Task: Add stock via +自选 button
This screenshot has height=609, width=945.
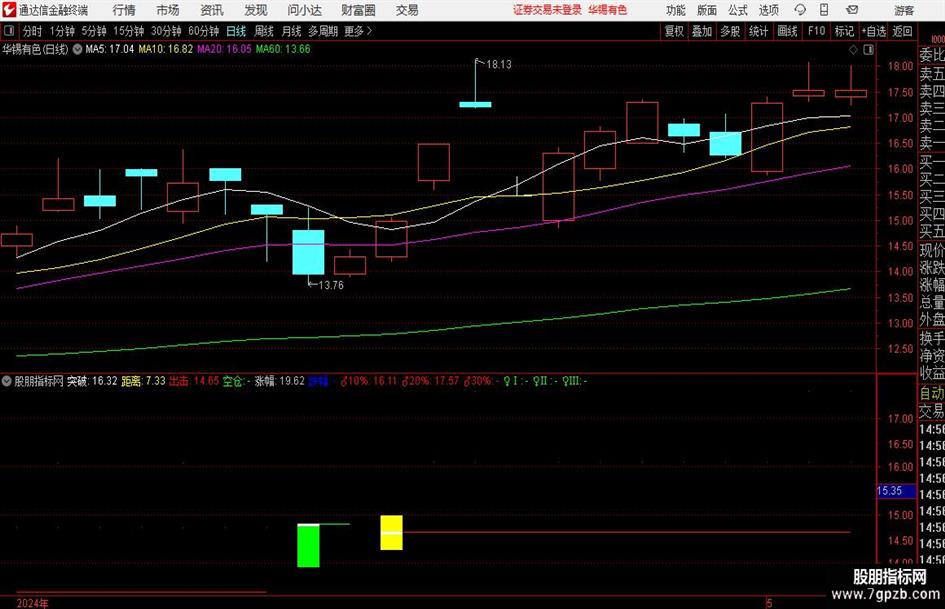Action: (x=873, y=31)
